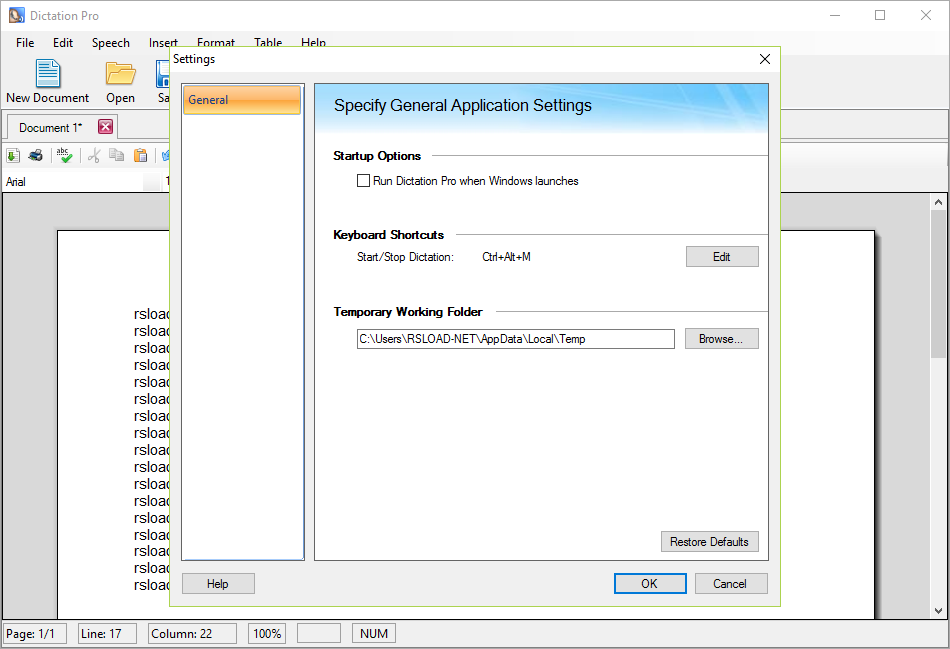Image resolution: width=950 pixels, height=649 pixels.
Task: Click the Column: 22 status entry
Action: pos(192,634)
